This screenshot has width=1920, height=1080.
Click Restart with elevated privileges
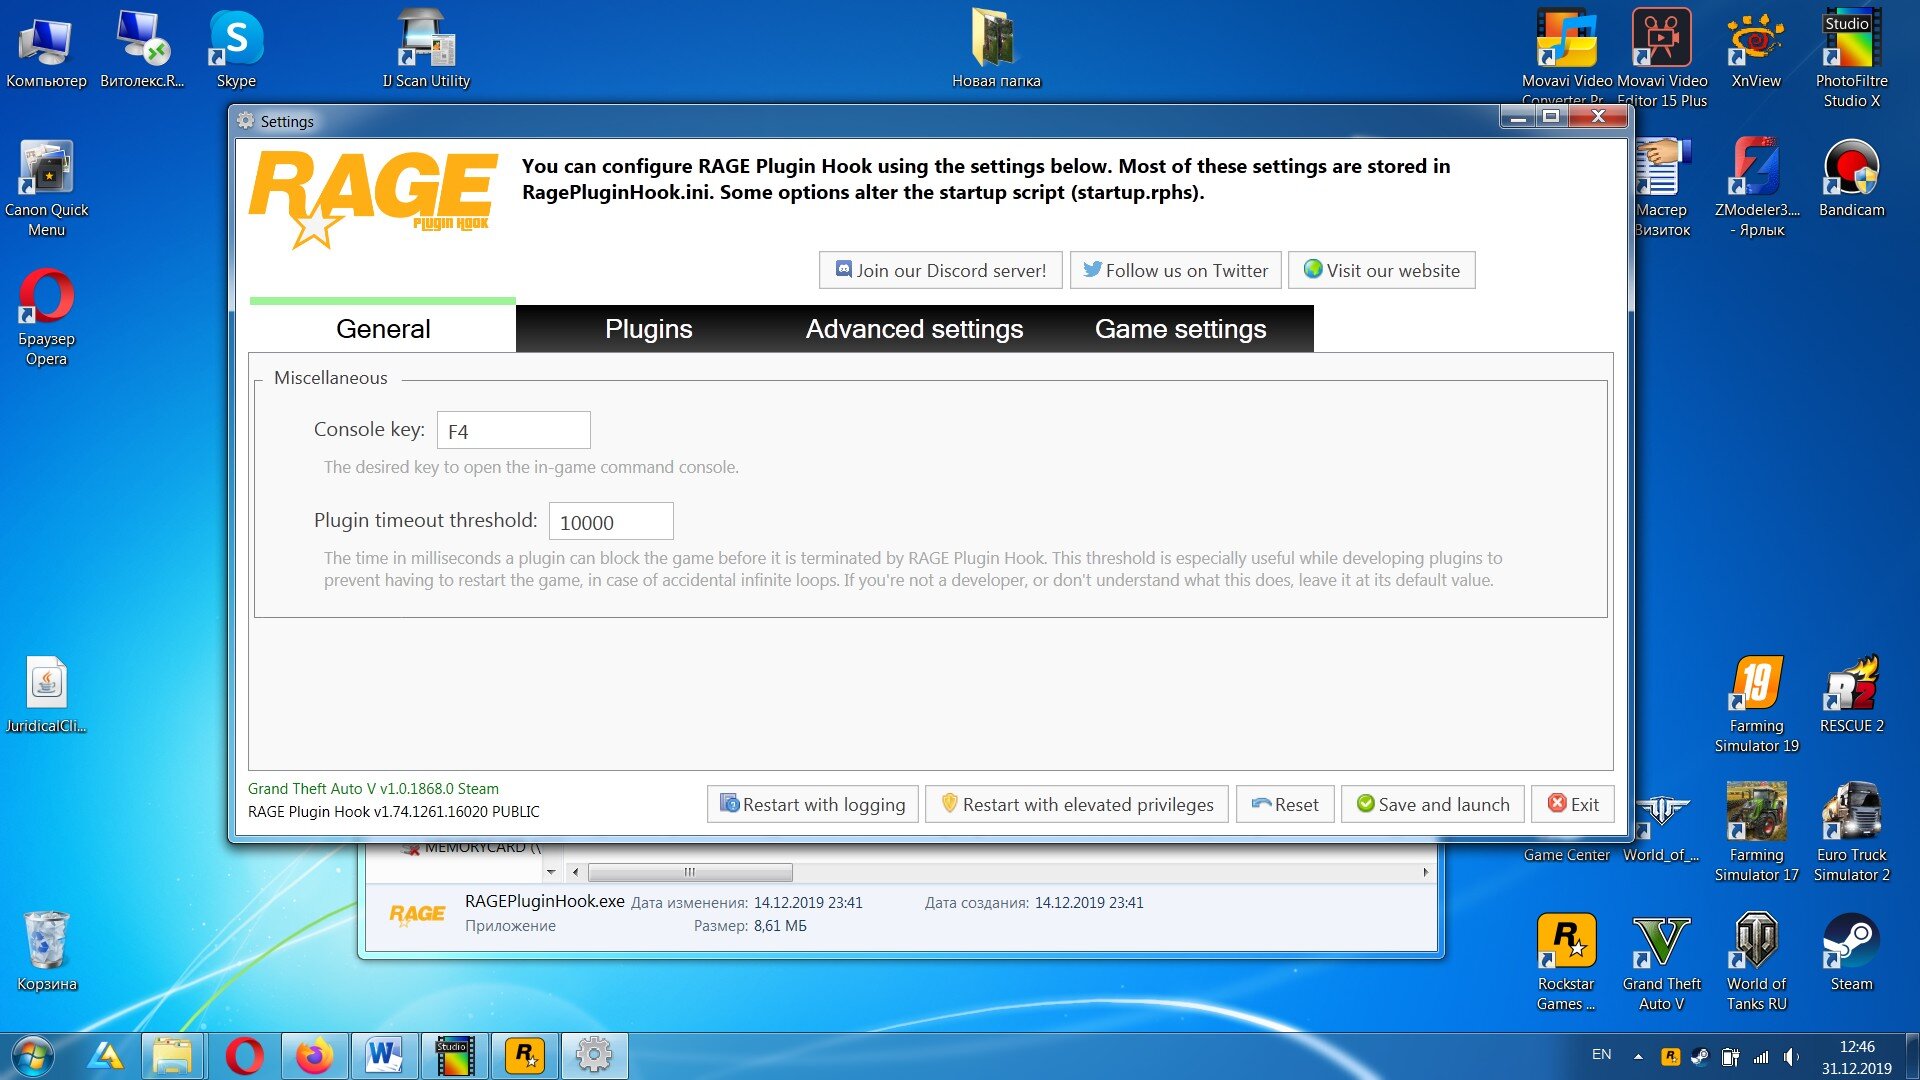coord(1076,804)
